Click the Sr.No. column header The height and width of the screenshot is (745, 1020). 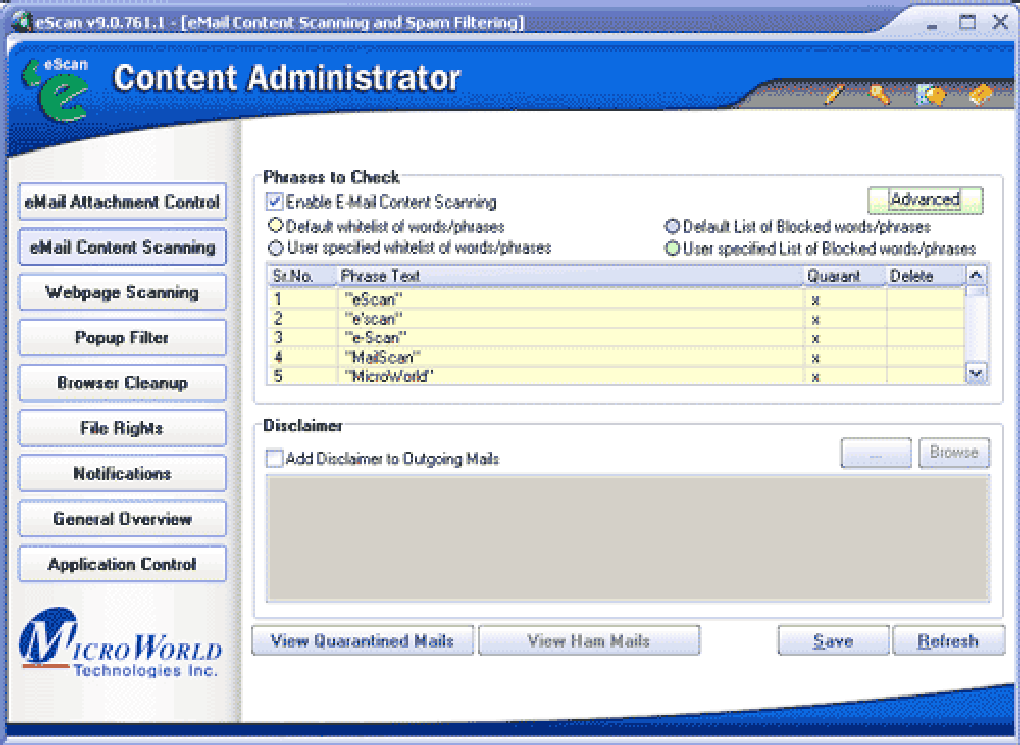pos(302,276)
